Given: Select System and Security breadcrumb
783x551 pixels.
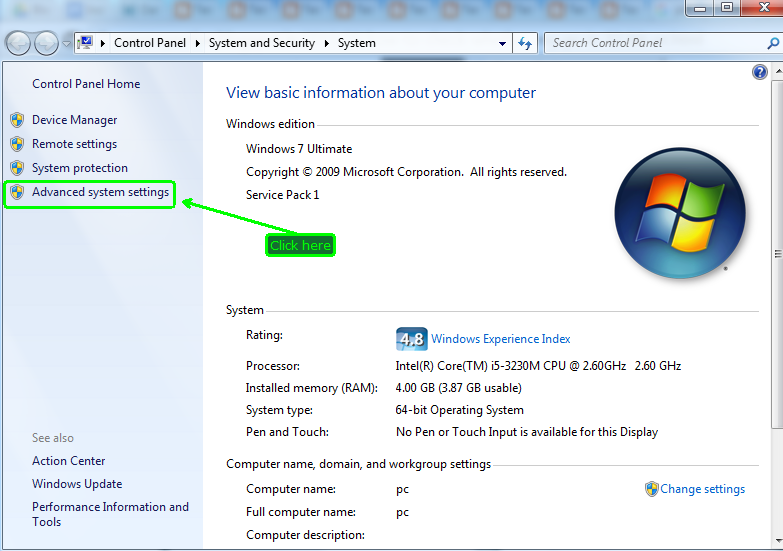Looking at the screenshot, I should [262, 43].
